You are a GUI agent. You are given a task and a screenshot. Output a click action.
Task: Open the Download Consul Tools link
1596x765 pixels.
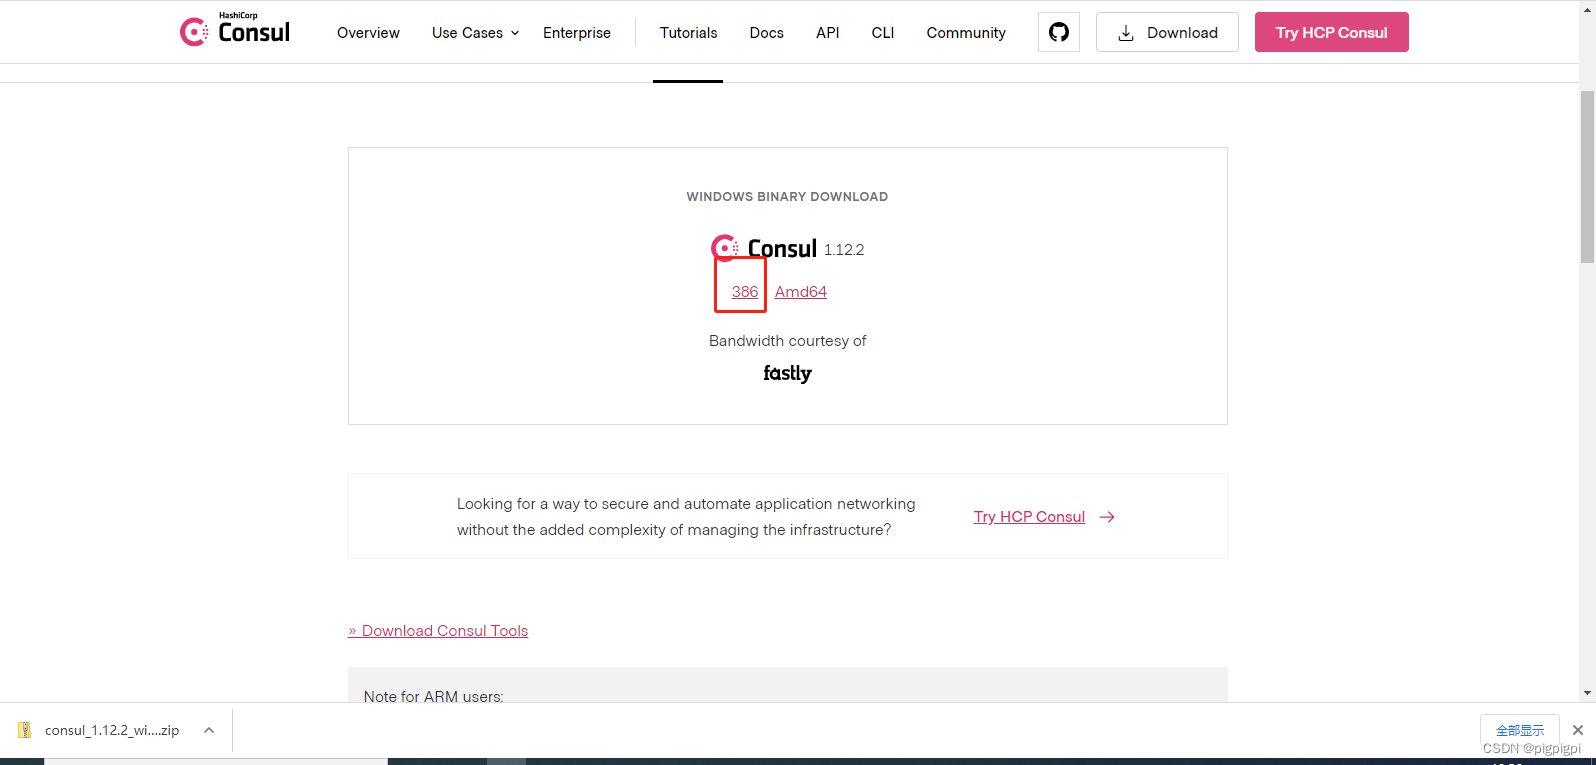pos(438,631)
